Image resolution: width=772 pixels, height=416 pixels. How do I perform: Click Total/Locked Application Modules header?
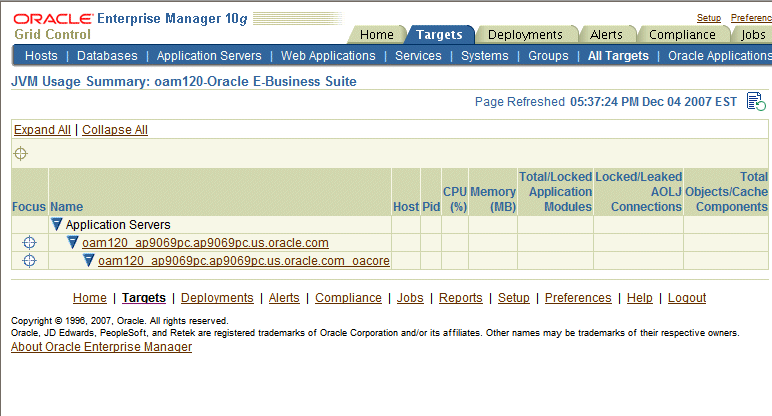[555, 192]
